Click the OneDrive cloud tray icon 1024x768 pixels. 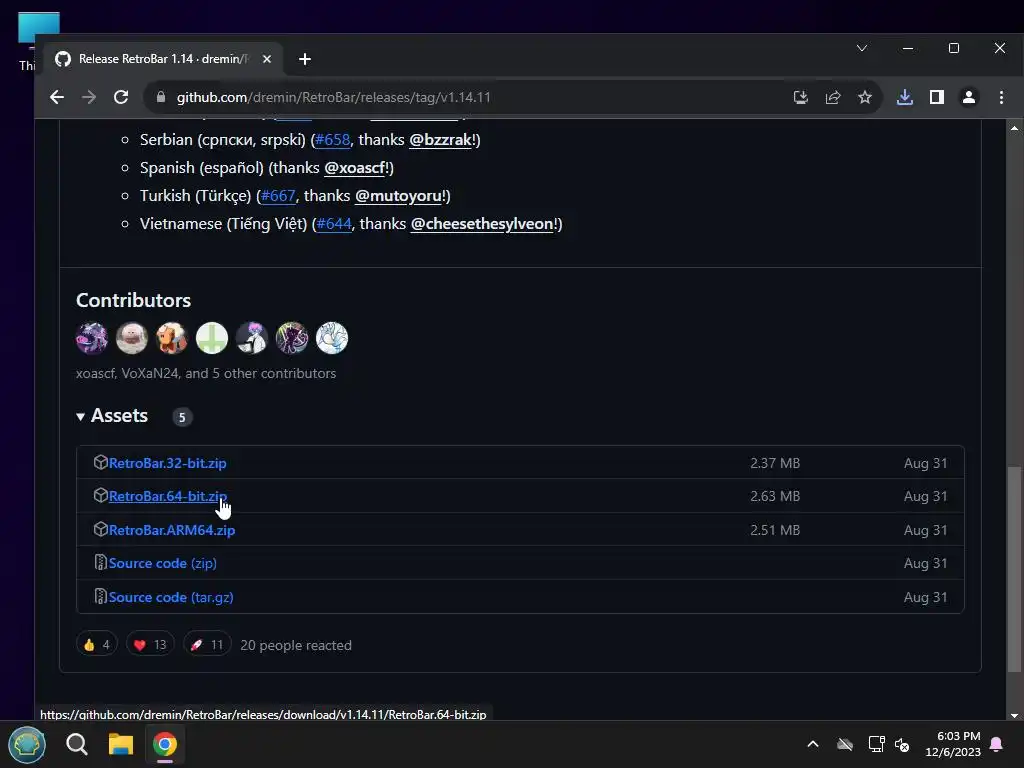pos(844,744)
